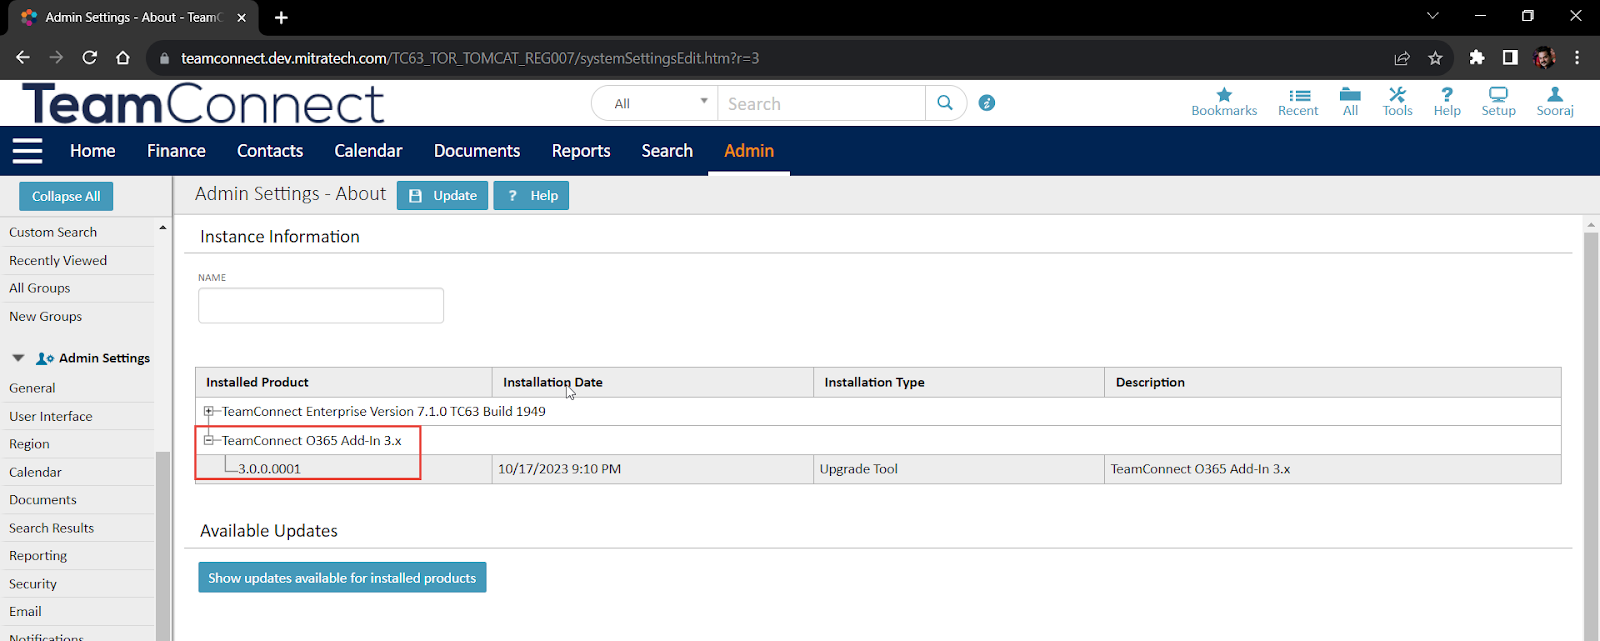The width and height of the screenshot is (1600, 641).
Task: Go to the Search tab
Action: tap(667, 151)
